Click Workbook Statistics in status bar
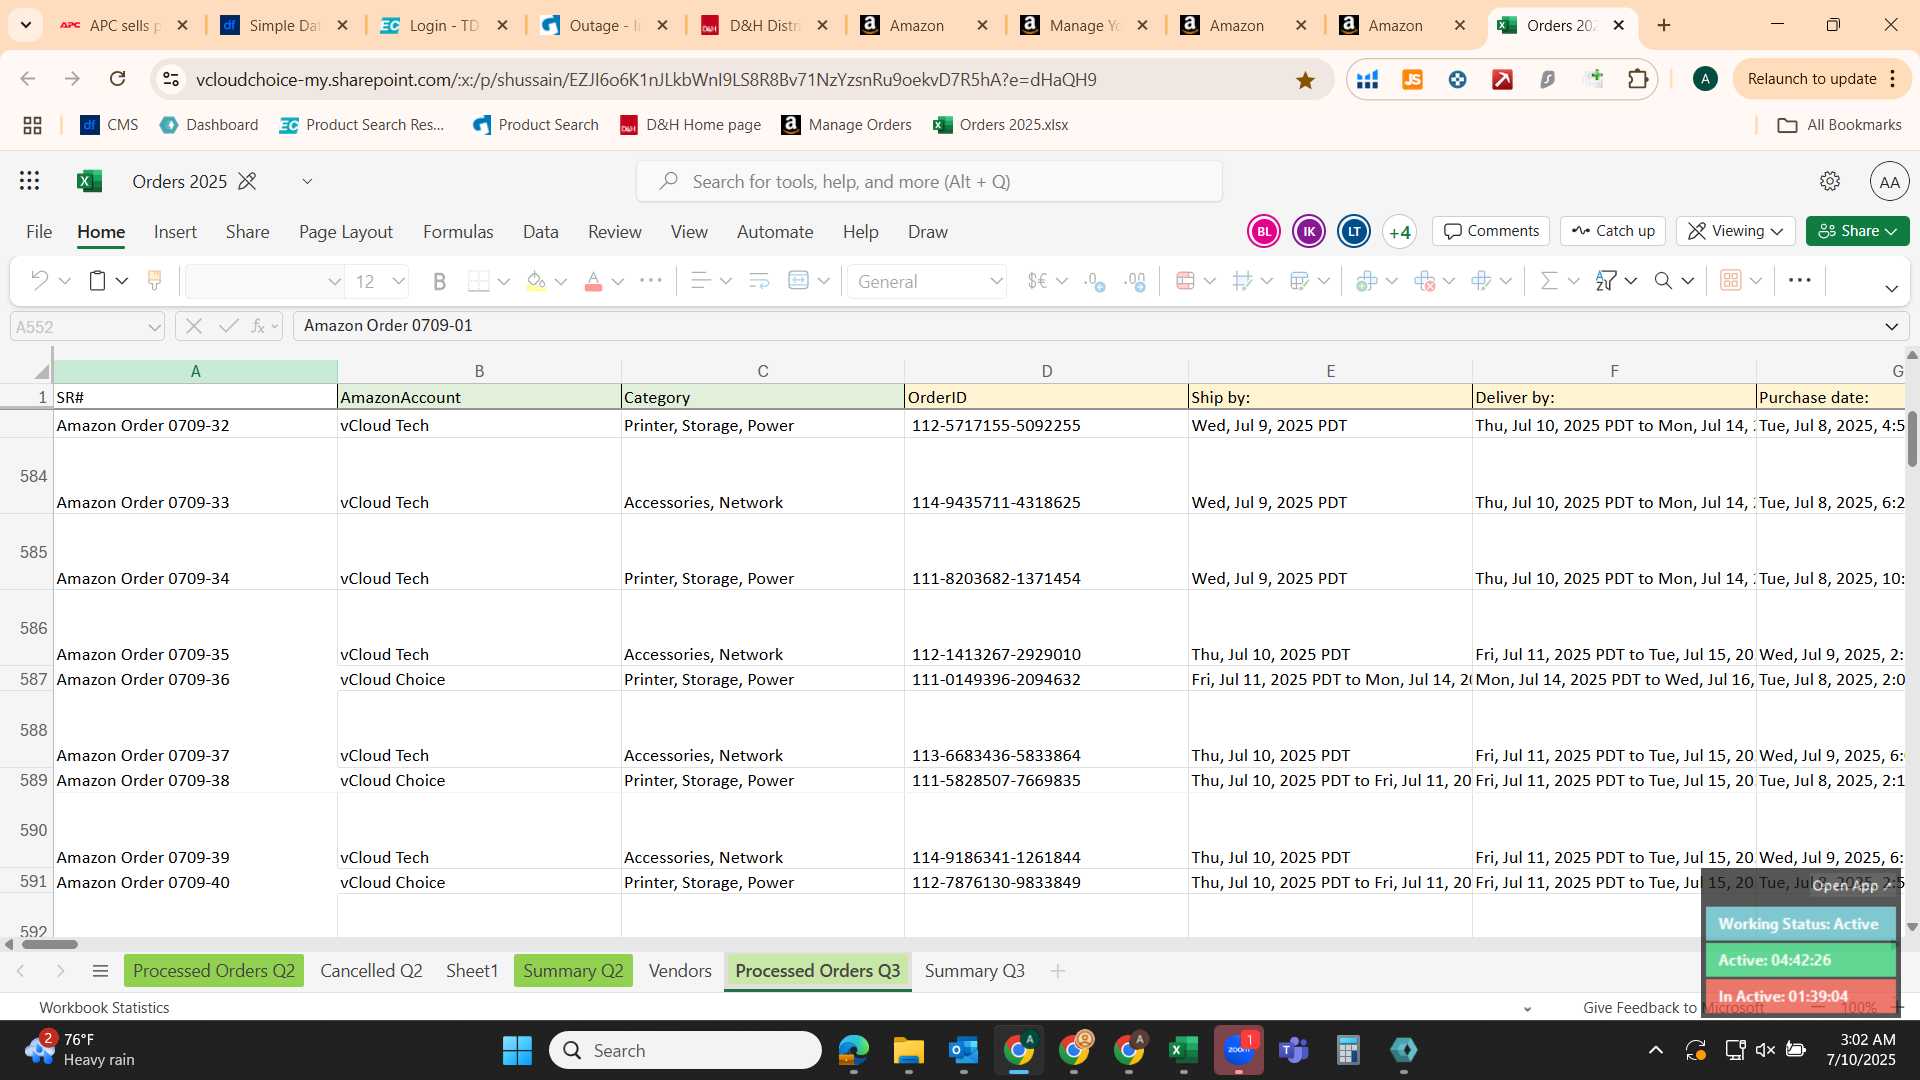 coord(104,1008)
